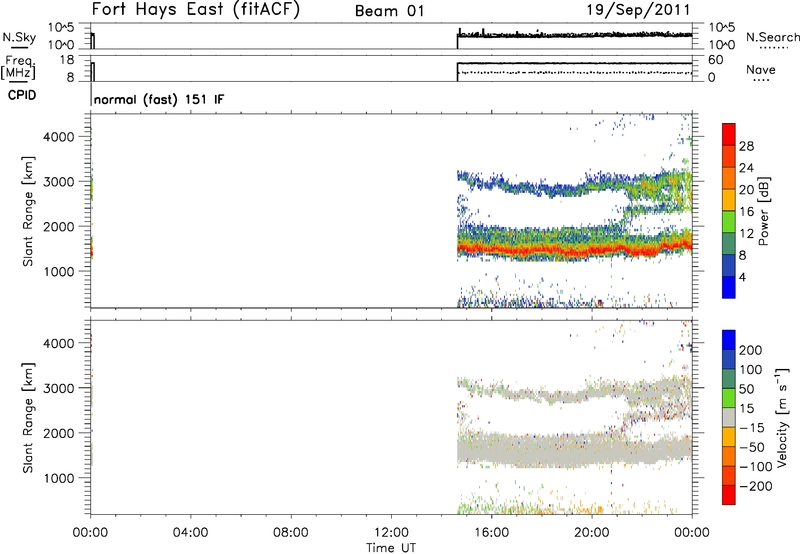This screenshot has height=554, width=800.
Task: Click the '10^5' left noise axis tick
Action: (61, 28)
